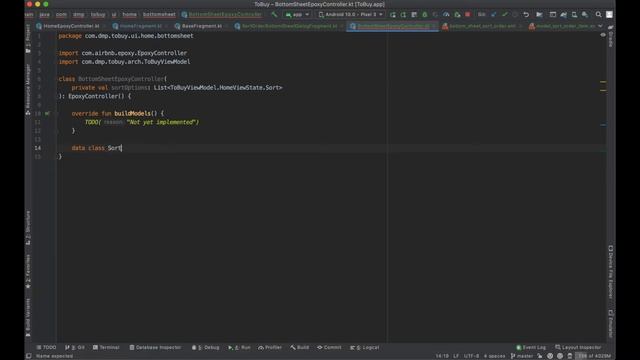Click the master git branch widget
Image resolution: width=640 pixels, height=360 pixels.
pyautogui.click(x=522, y=356)
